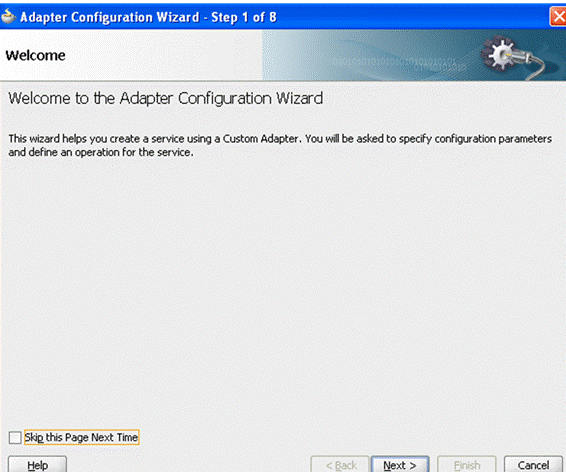
Task: Click the binary digits pattern in banner
Action: click(x=399, y=64)
